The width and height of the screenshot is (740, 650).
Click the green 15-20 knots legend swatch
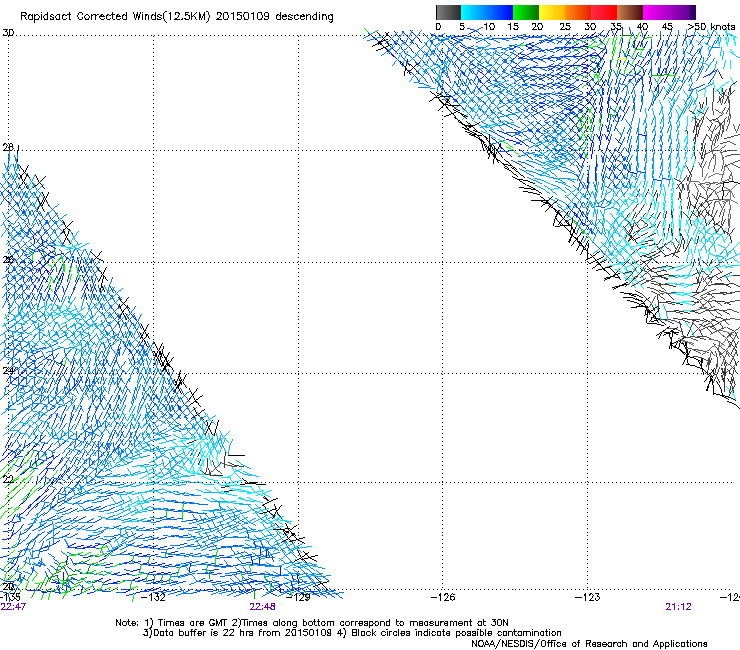click(x=526, y=12)
